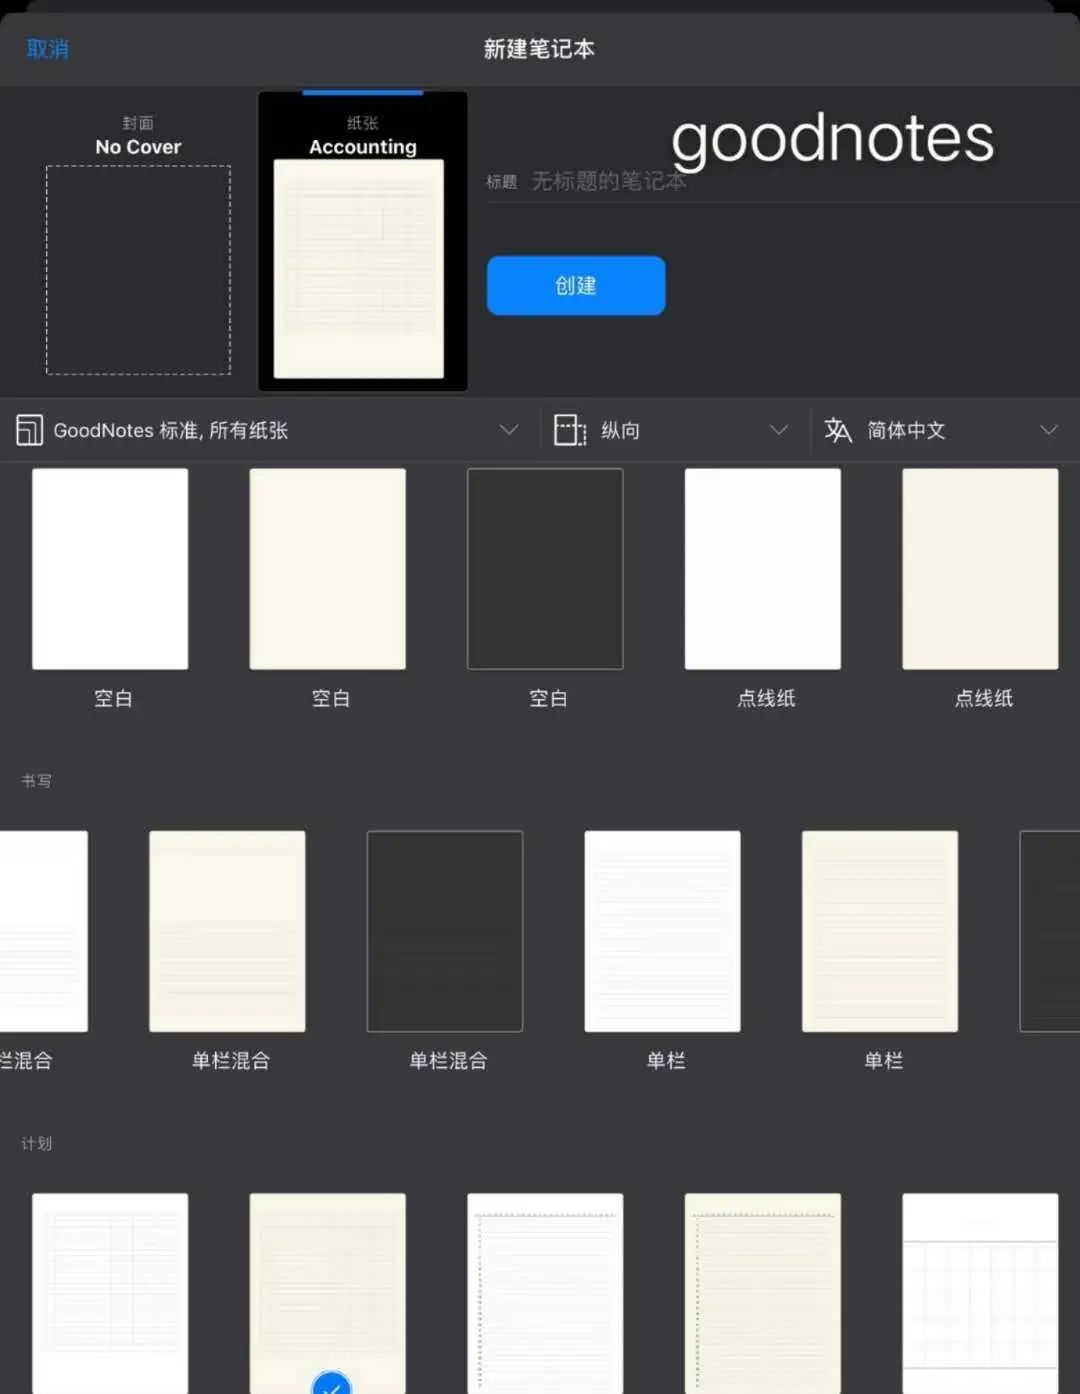This screenshot has width=1080, height=1394.
Task: Click the 书写 section label
Action: (37, 781)
